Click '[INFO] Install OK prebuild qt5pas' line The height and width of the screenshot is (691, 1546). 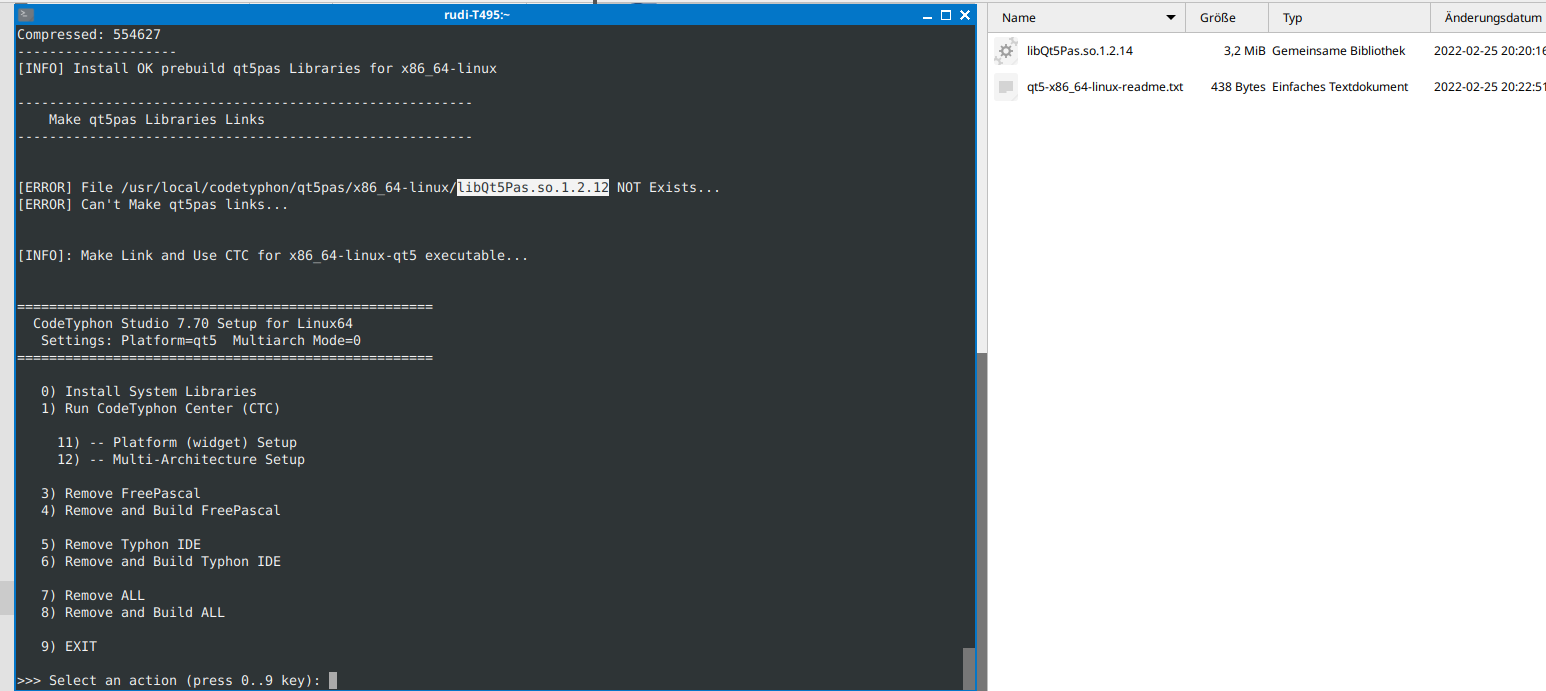point(257,68)
